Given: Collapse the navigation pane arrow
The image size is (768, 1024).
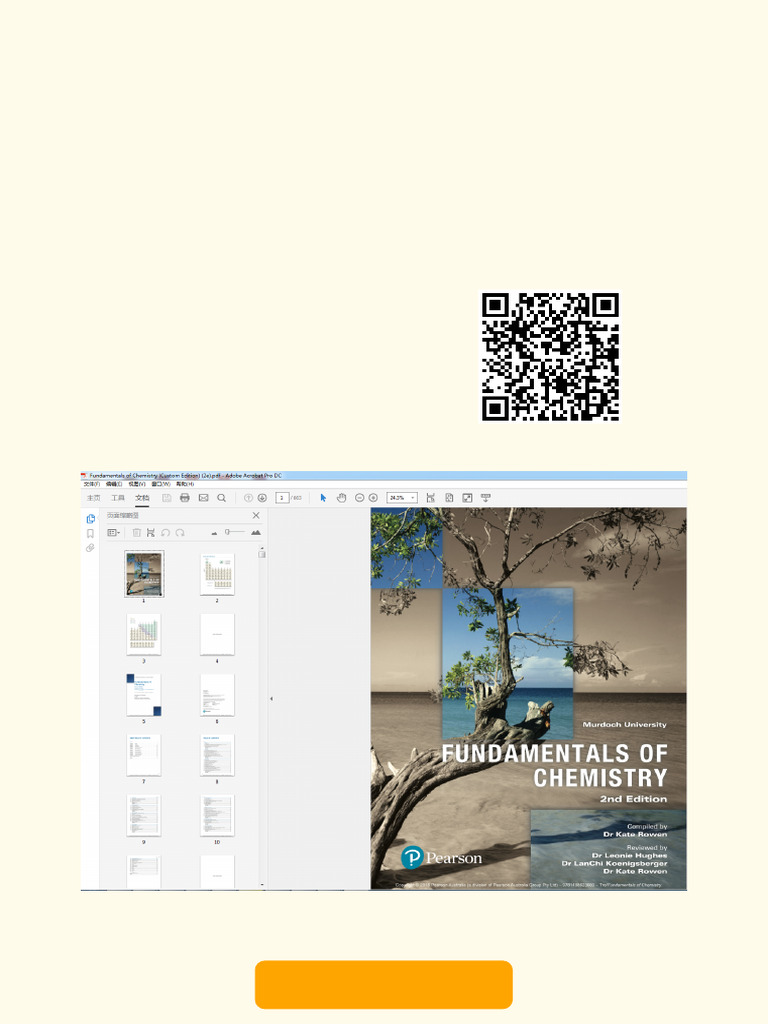Looking at the screenshot, I should (271, 699).
